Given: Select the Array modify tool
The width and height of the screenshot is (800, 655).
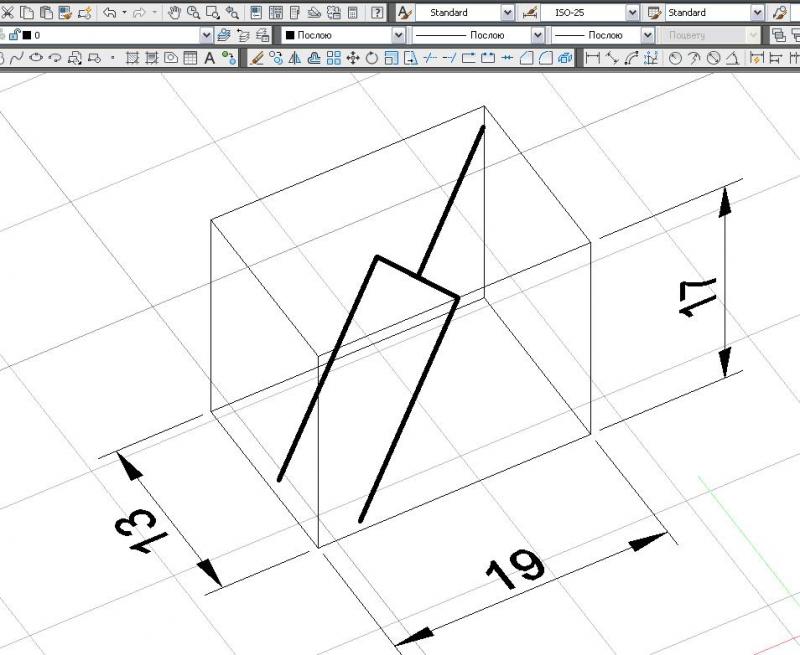Looking at the screenshot, I should 334,58.
